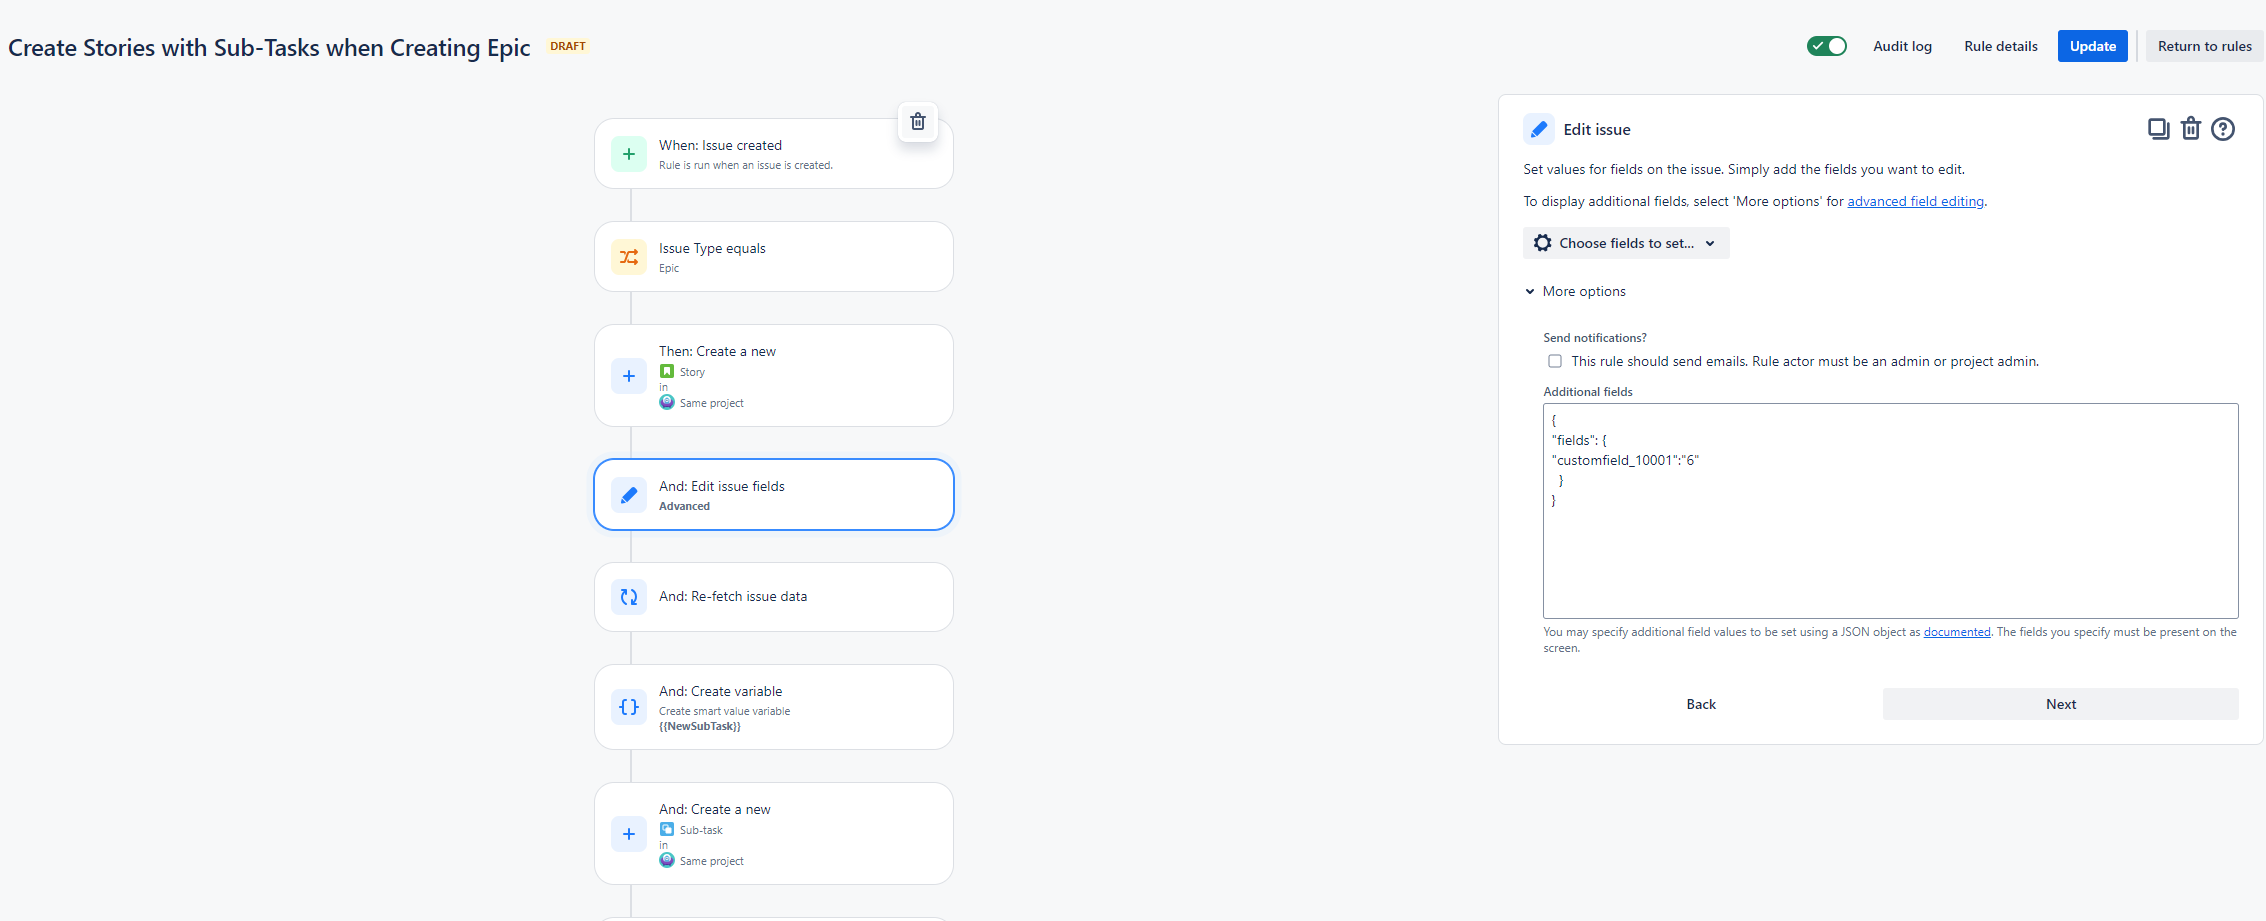2266x921 pixels.
Task: Click the customfield_10001 line in JSON
Action: coord(1625,460)
